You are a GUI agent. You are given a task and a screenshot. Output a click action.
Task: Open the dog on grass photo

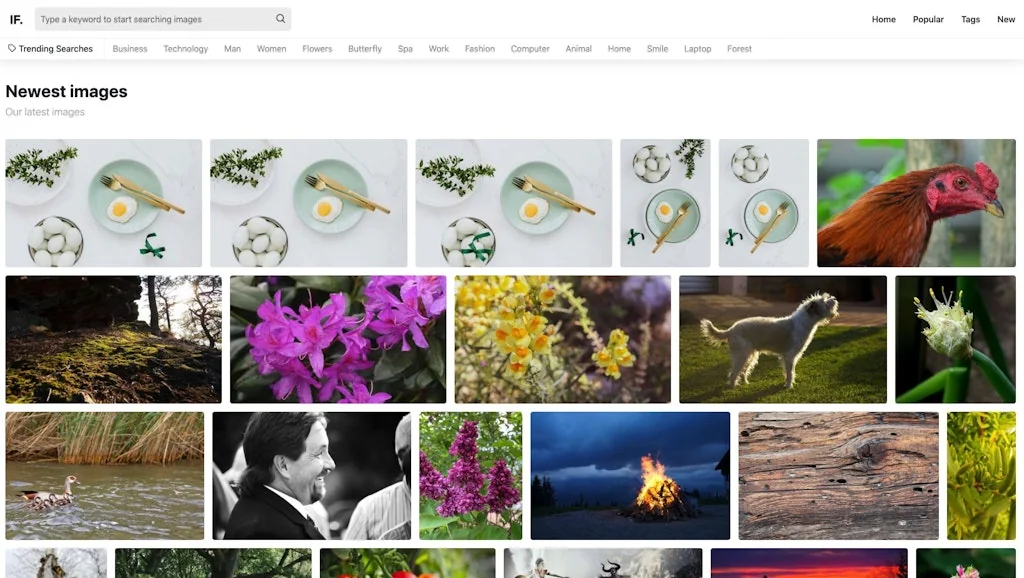pyautogui.click(x=784, y=339)
